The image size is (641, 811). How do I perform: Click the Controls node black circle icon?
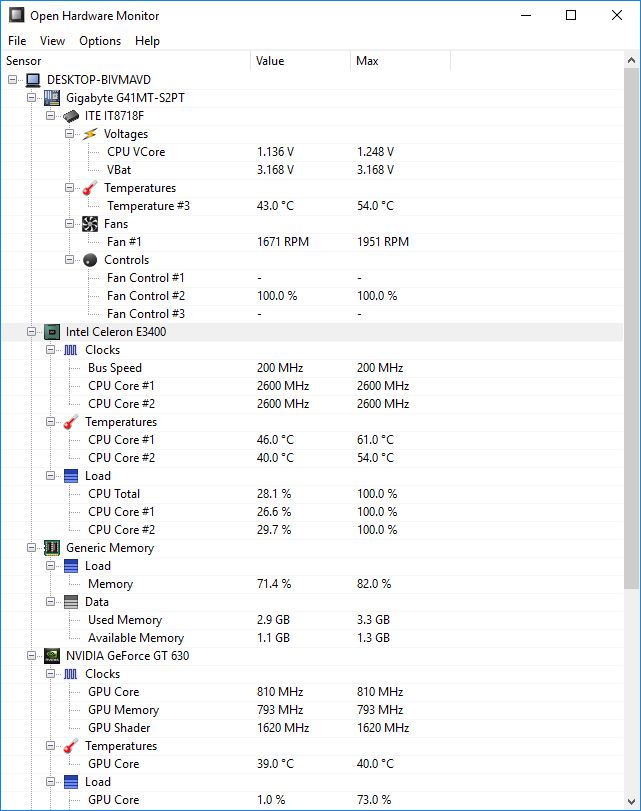click(90, 260)
